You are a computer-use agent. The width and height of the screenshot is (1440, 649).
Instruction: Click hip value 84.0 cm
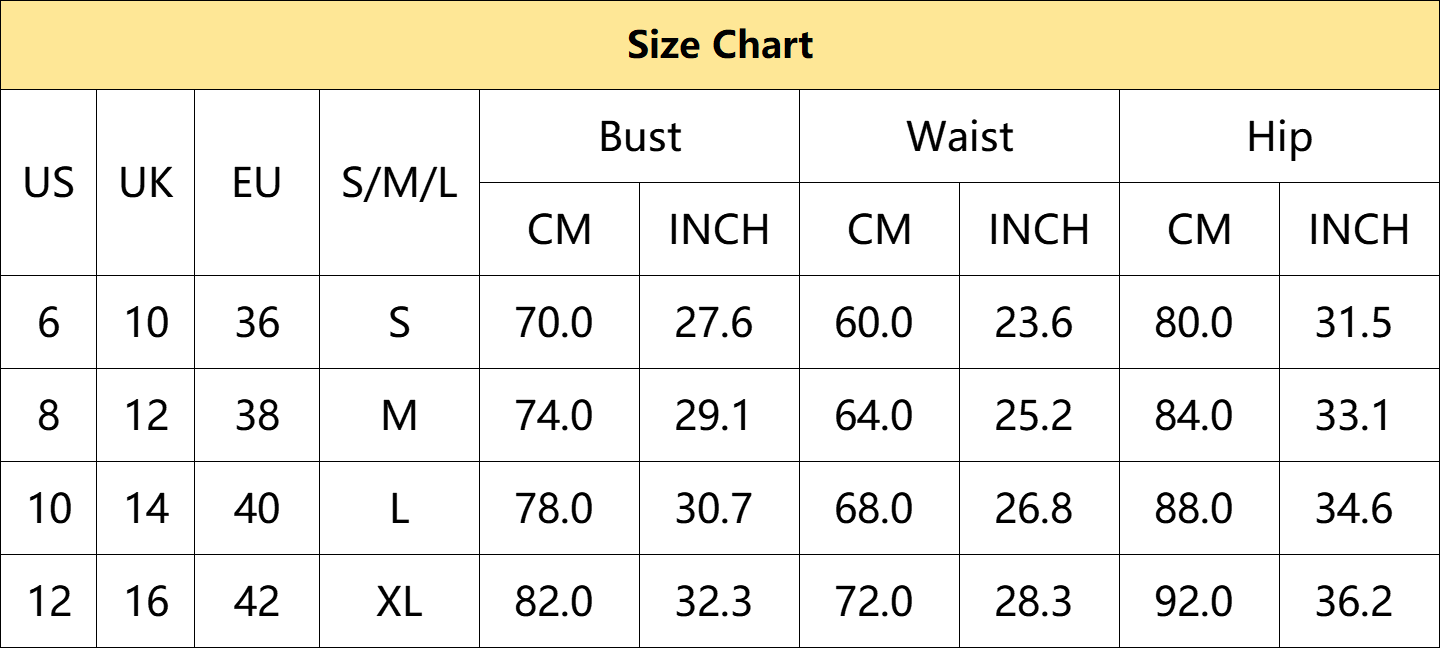point(1194,415)
